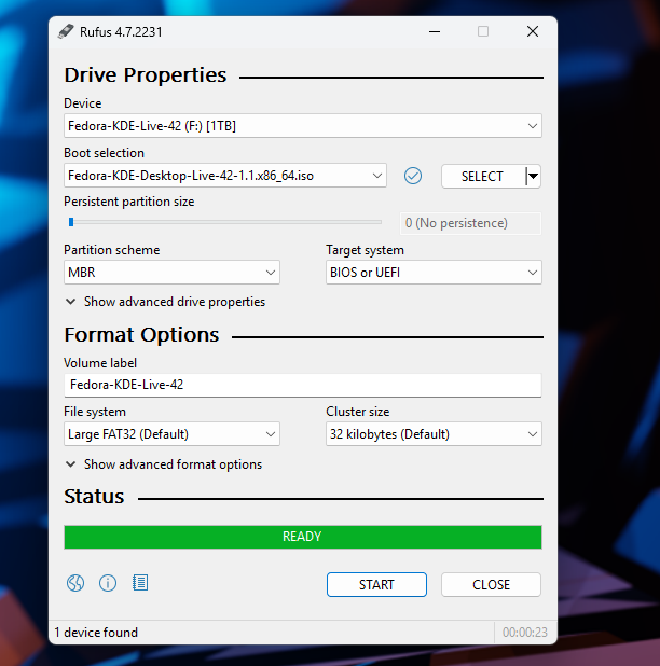Click the '1 device found' status text
660x666 pixels.
(96, 632)
